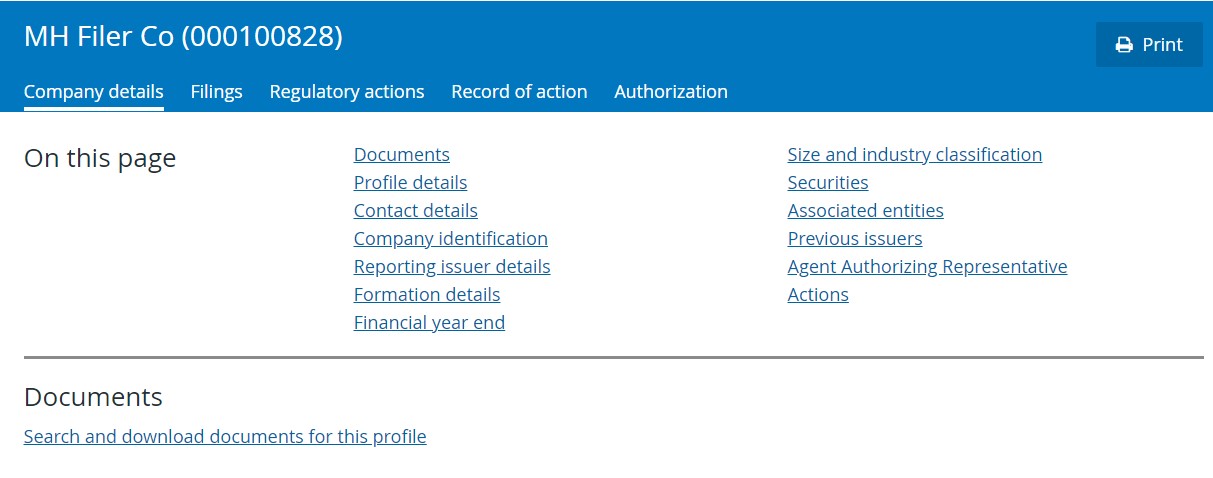Image resolution: width=1213 pixels, height=478 pixels.
Task: Jump to Associated entities section
Action: tap(866, 211)
